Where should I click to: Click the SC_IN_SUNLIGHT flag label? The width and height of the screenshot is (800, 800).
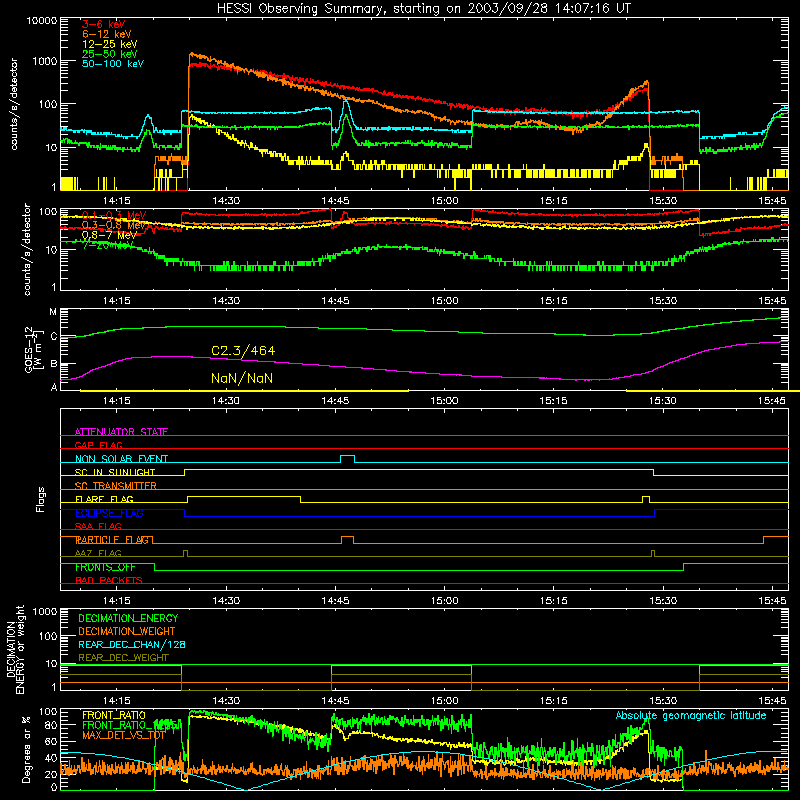coord(115,472)
